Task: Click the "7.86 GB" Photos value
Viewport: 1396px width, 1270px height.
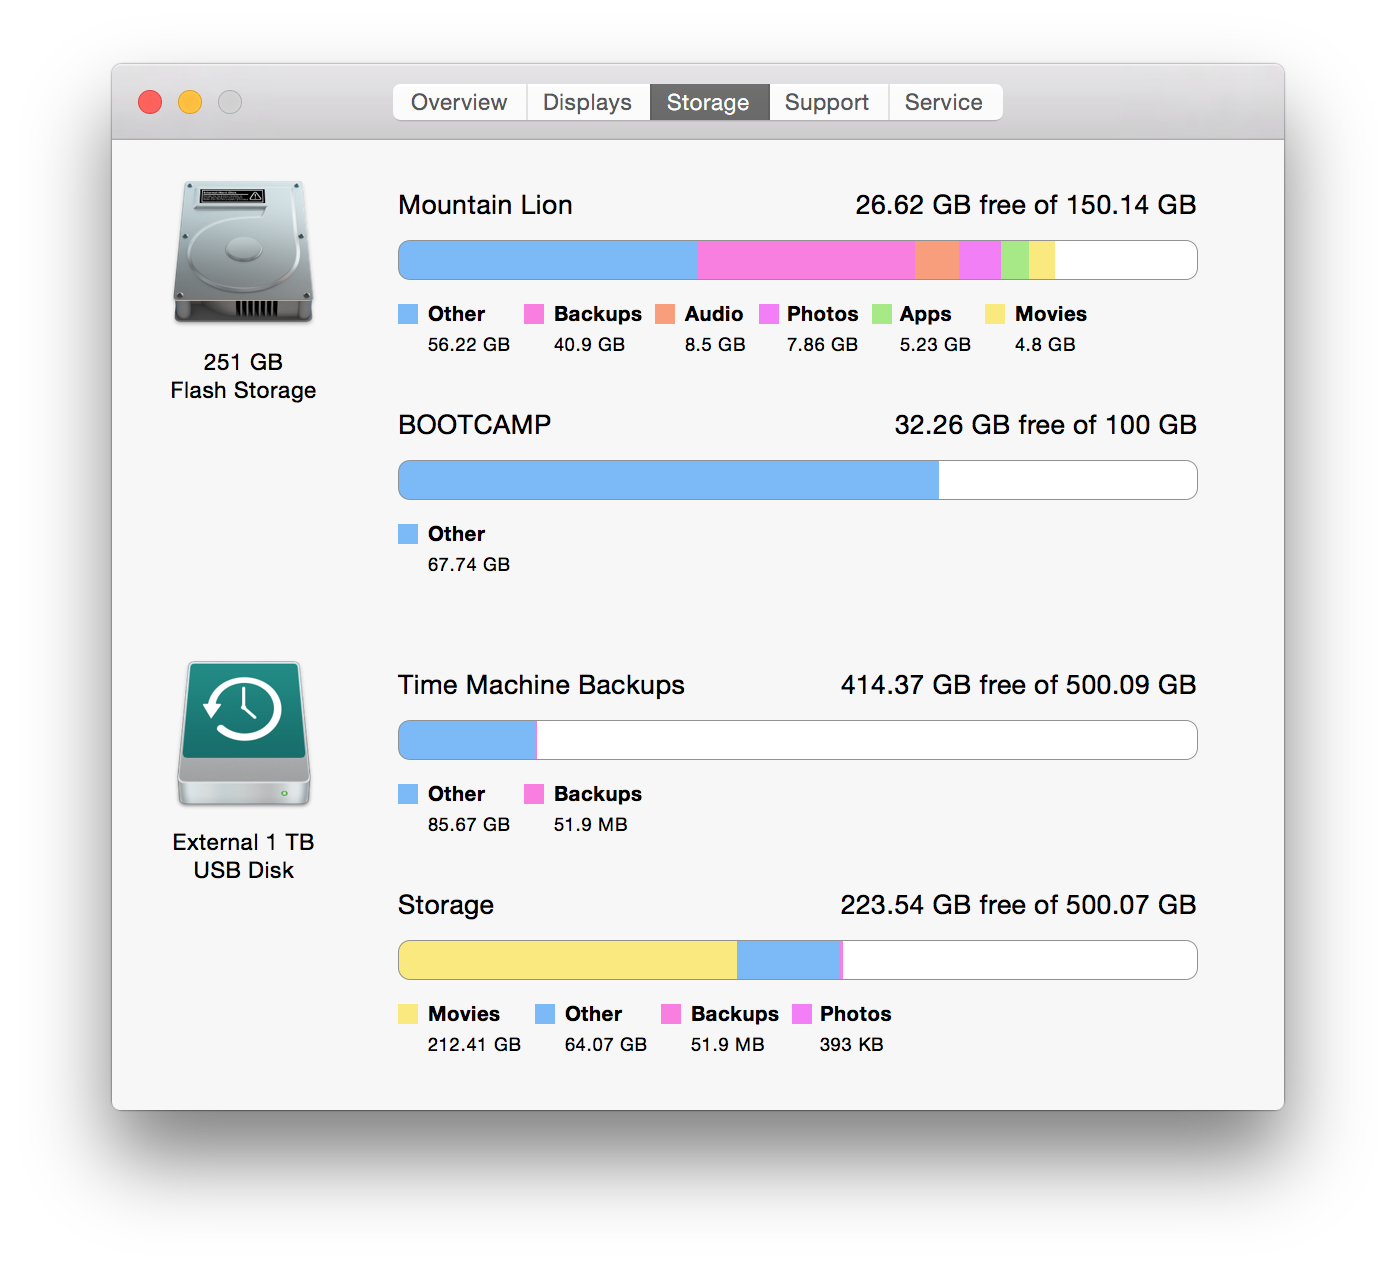Action: pos(822,345)
